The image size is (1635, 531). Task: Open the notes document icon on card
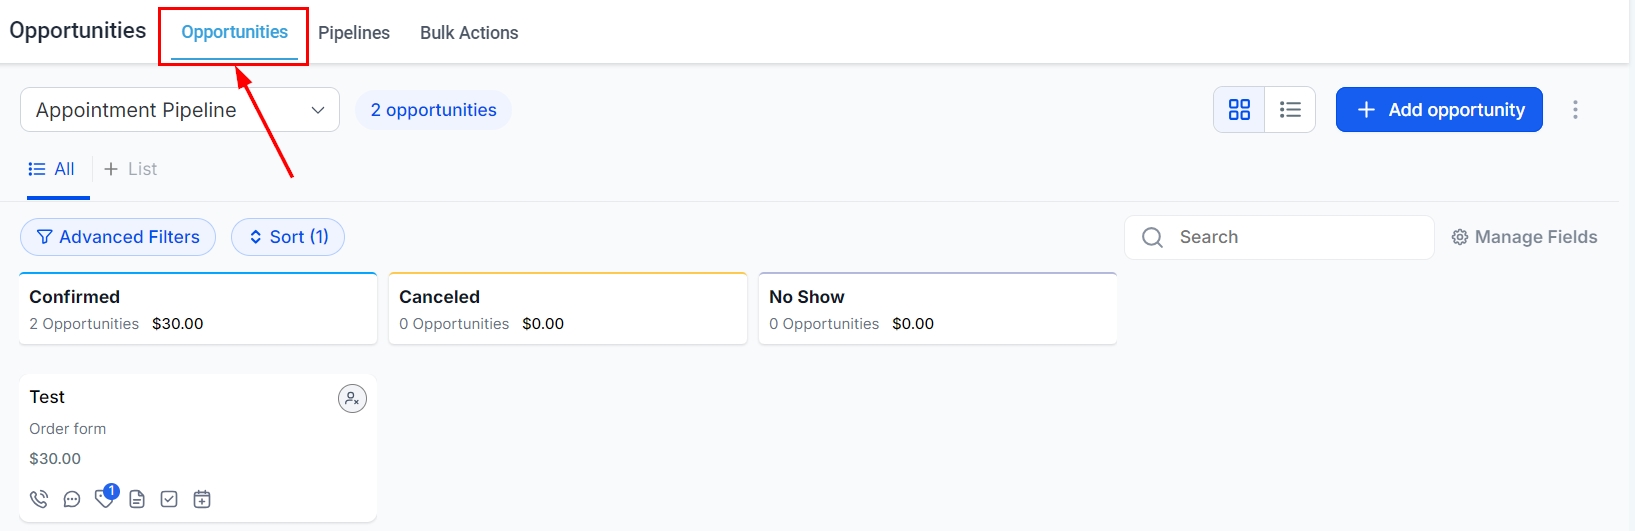(x=137, y=499)
